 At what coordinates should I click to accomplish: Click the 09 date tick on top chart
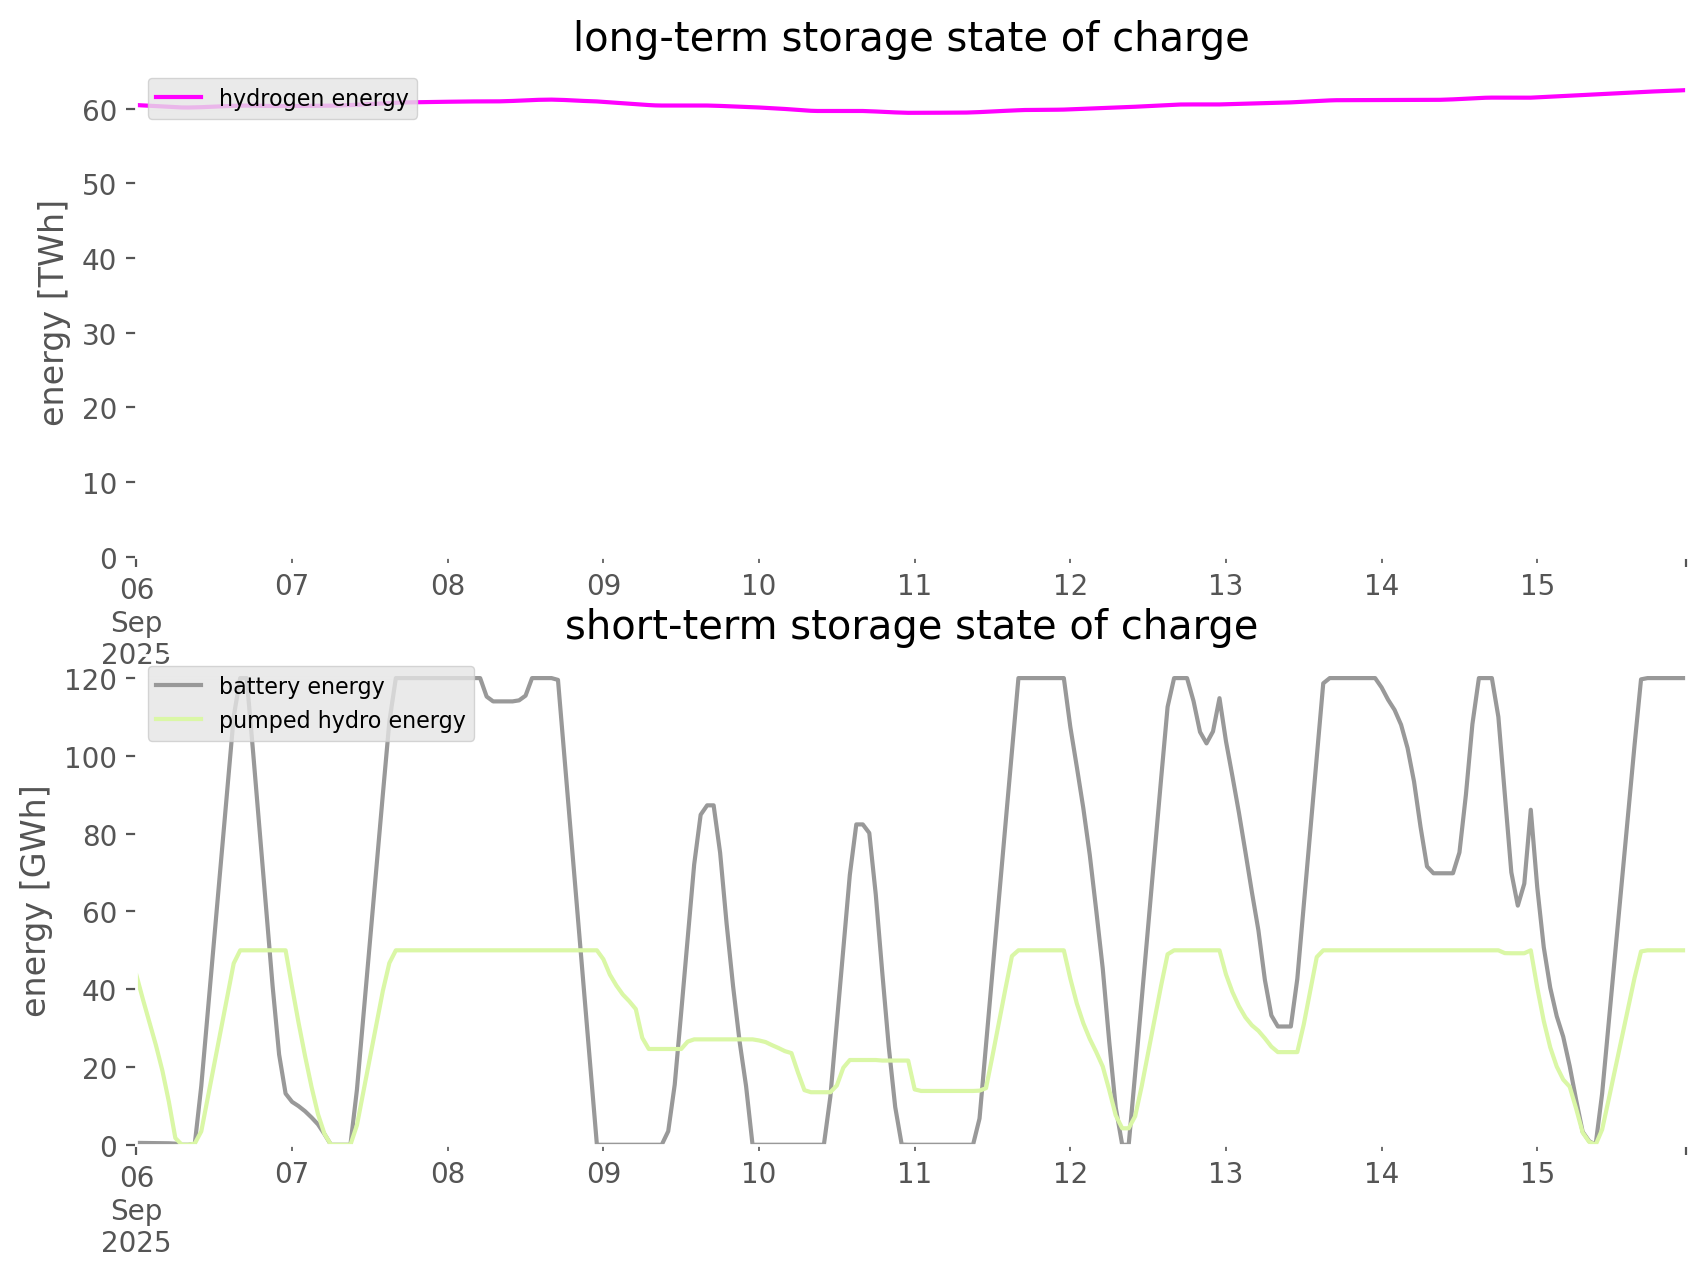tap(603, 585)
